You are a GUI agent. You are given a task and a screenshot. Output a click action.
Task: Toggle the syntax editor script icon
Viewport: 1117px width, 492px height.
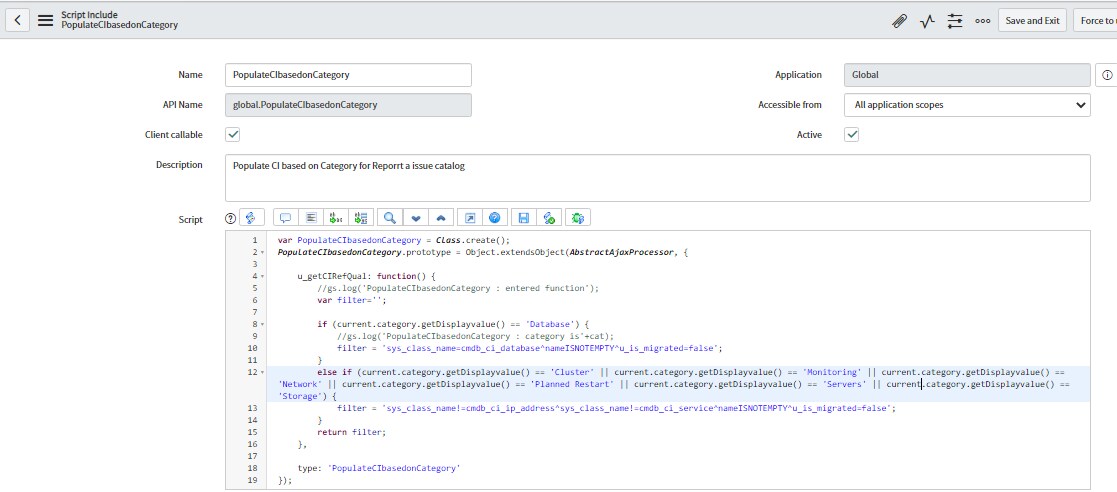click(x=251, y=218)
